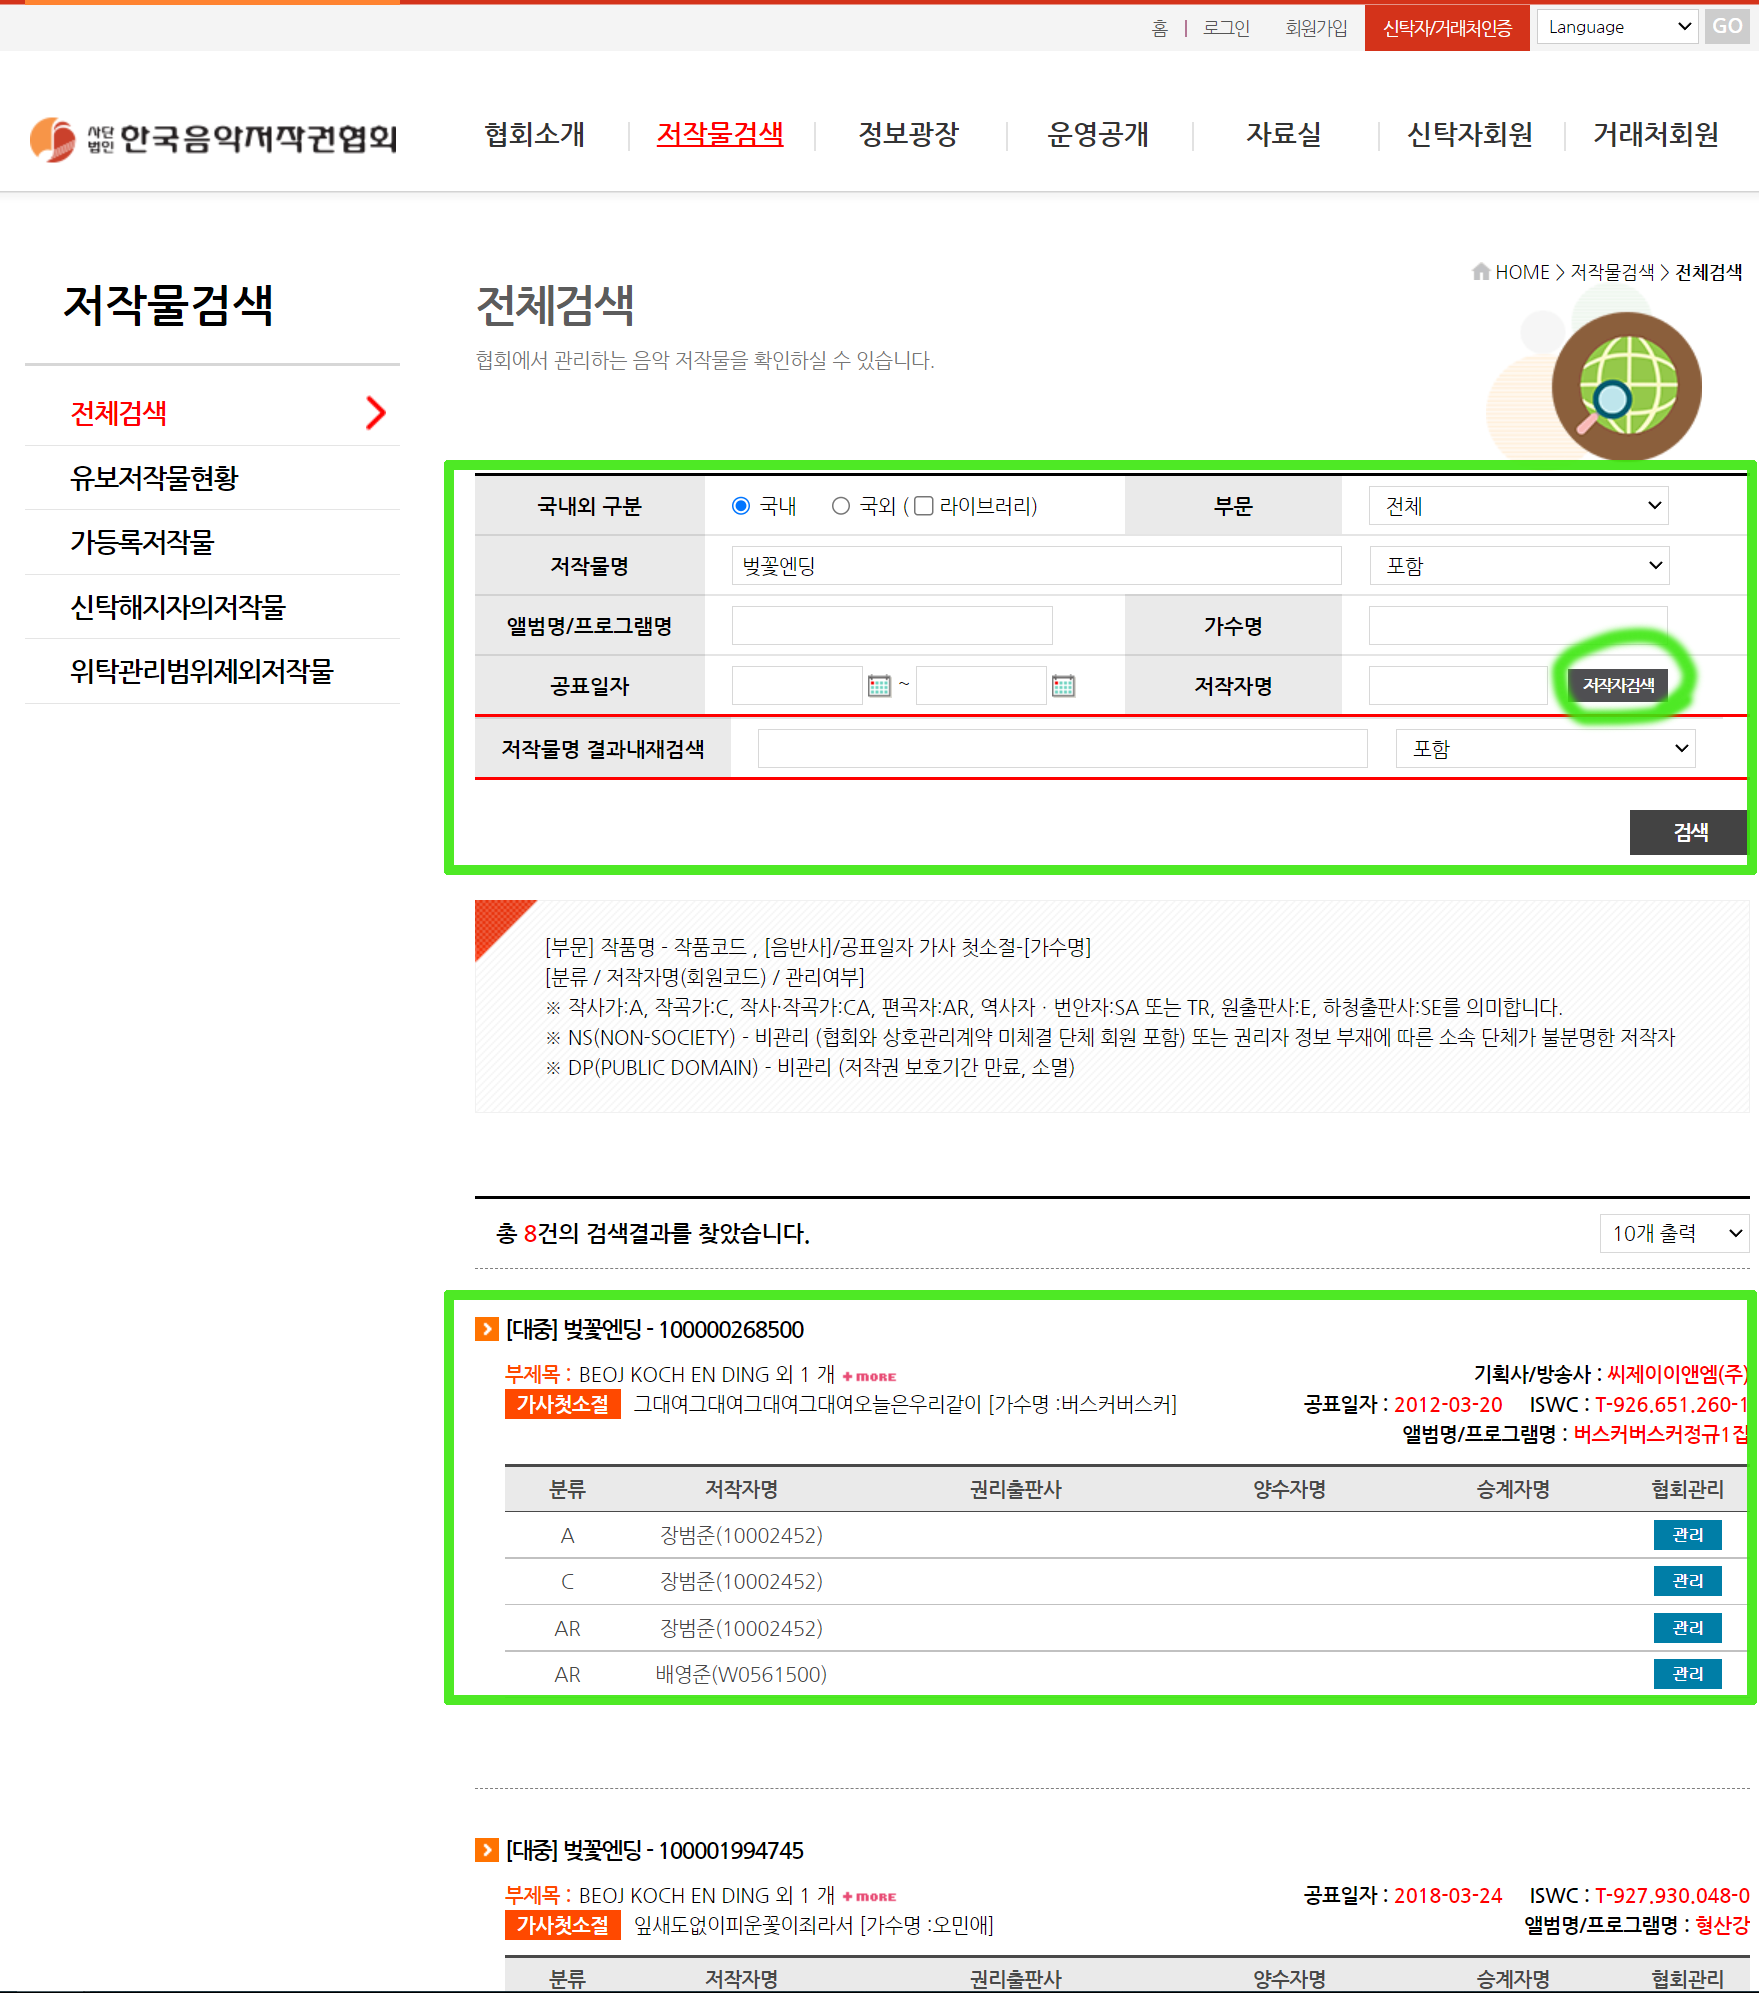Image resolution: width=1759 pixels, height=1993 pixels.
Task: Click the 검색 search button
Action: tap(1688, 832)
